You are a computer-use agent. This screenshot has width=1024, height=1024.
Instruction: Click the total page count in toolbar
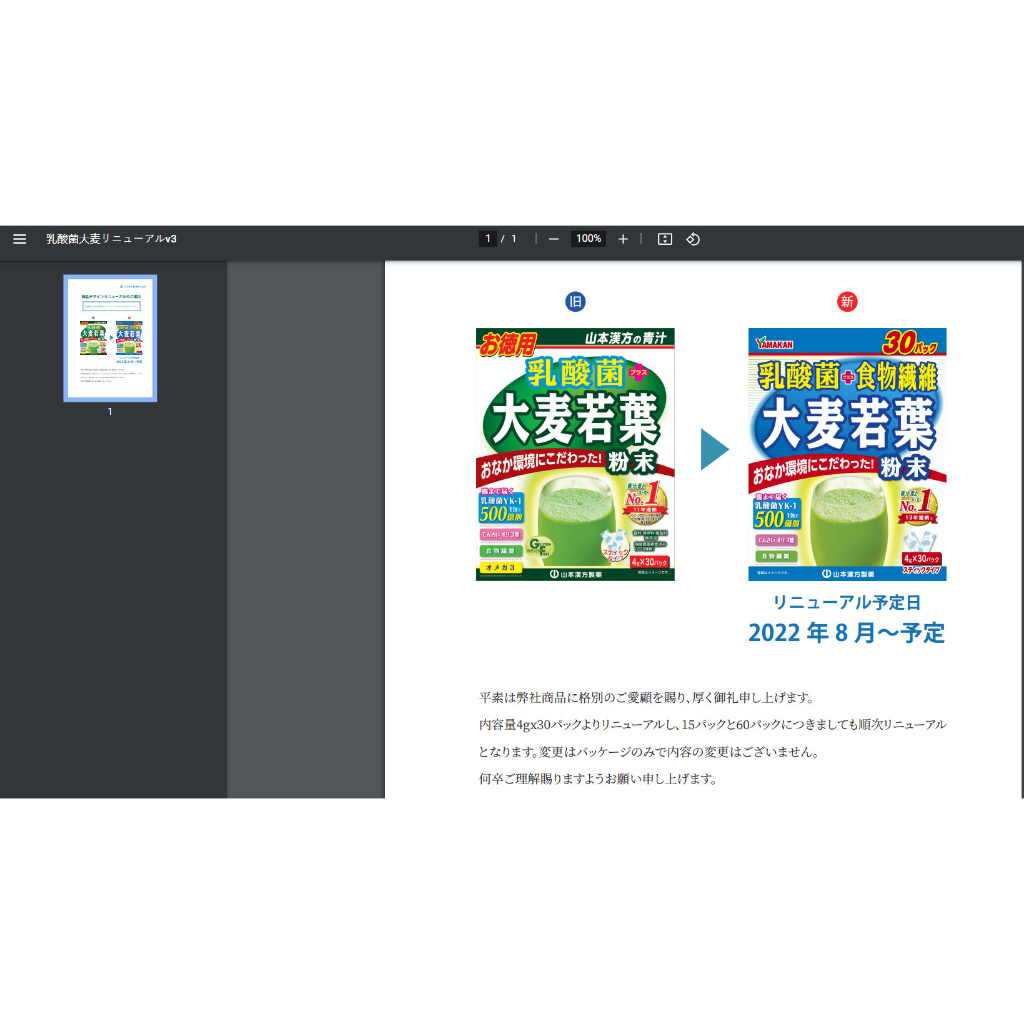[514, 239]
